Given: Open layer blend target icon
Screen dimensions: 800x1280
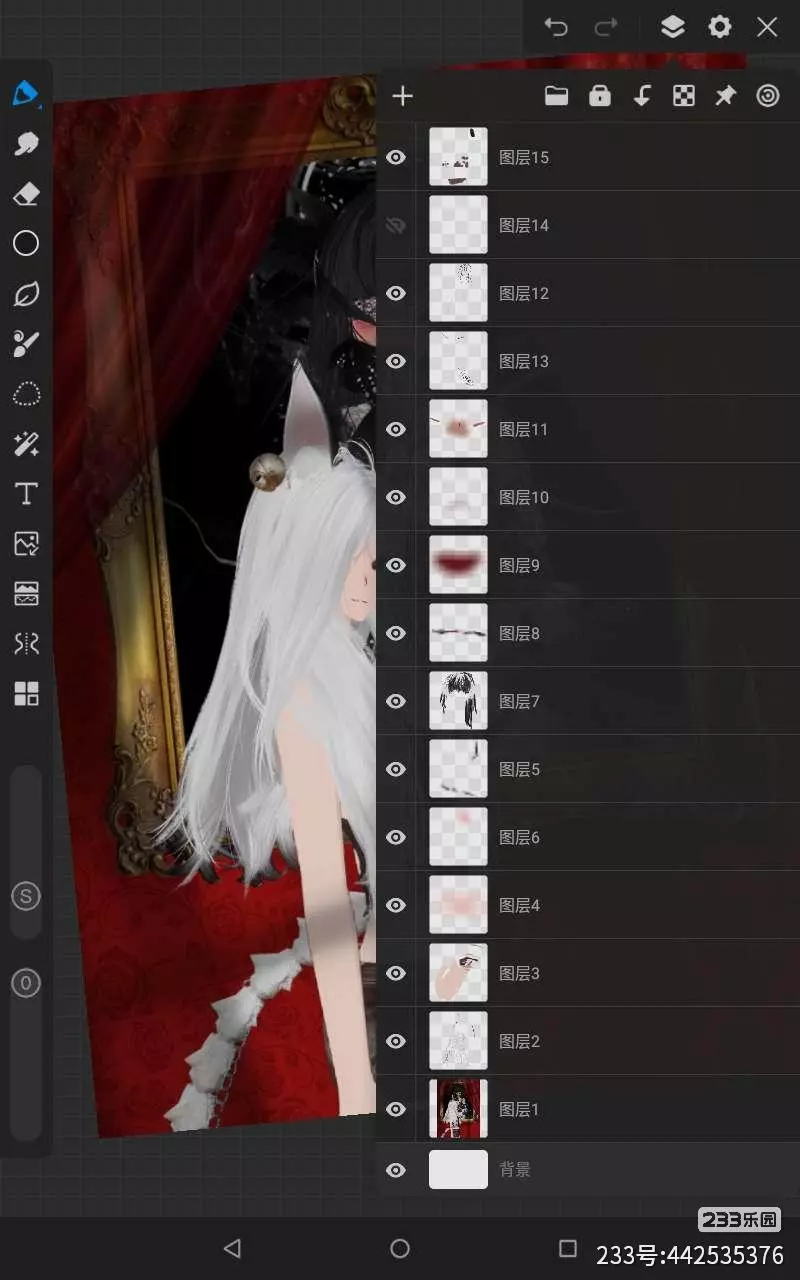Looking at the screenshot, I should coord(768,96).
